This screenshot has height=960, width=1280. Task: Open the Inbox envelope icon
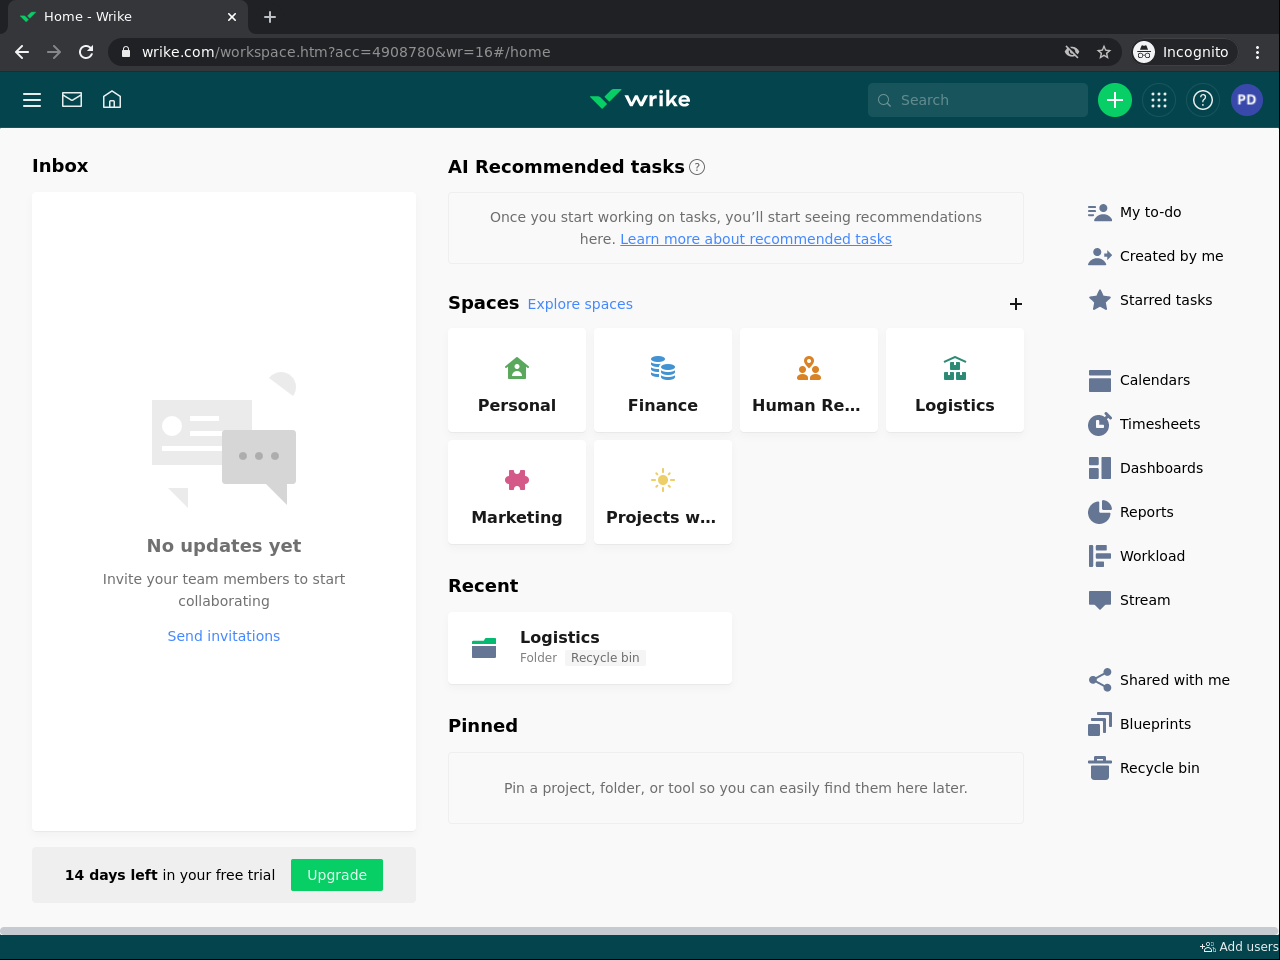(x=72, y=100)
